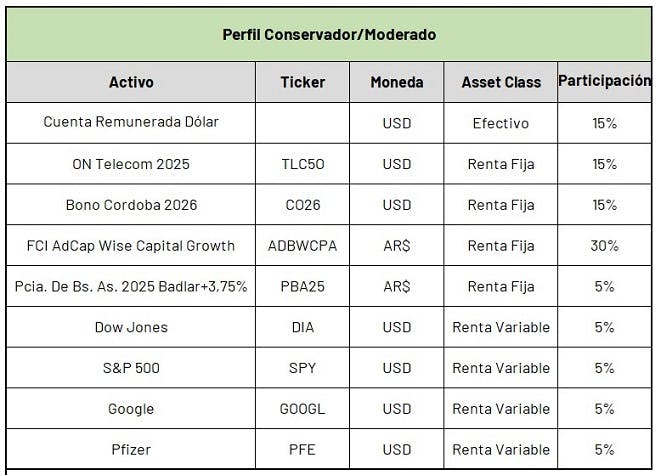Select the TLC5O ticker cell

click(303, 164)
